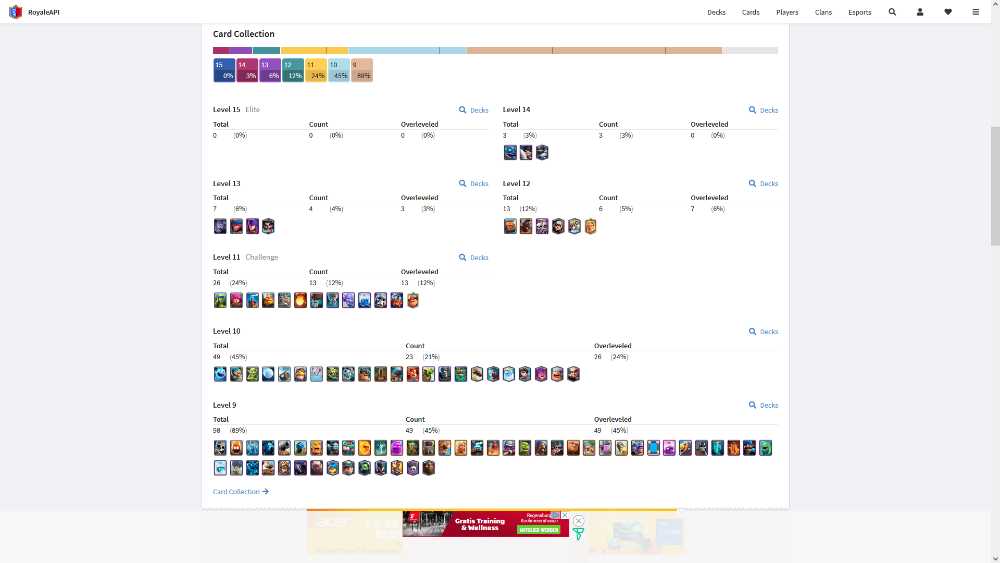Open Decks search for Level 13
The image size is (1000, 563).
click(473, 184)
